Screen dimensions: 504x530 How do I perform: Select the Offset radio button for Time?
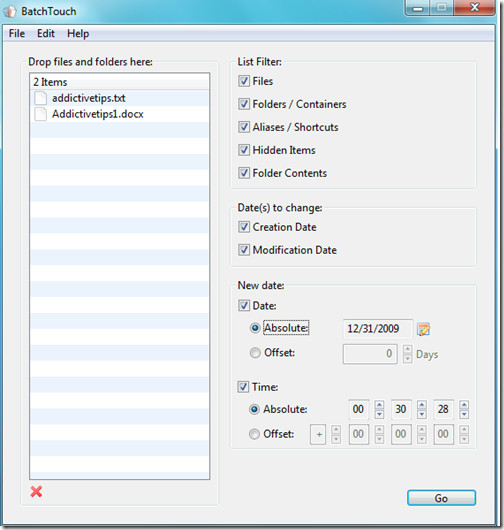coord(254,434)
